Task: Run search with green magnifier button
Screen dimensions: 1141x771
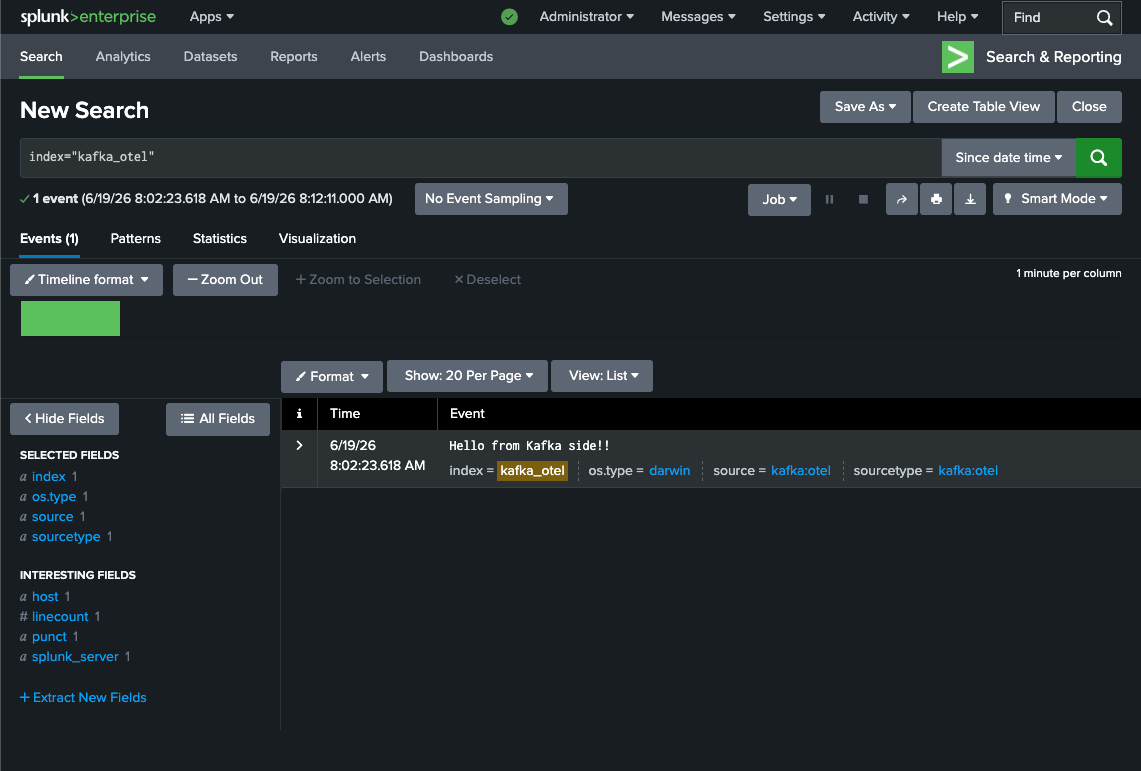Action: [1098, 158]
